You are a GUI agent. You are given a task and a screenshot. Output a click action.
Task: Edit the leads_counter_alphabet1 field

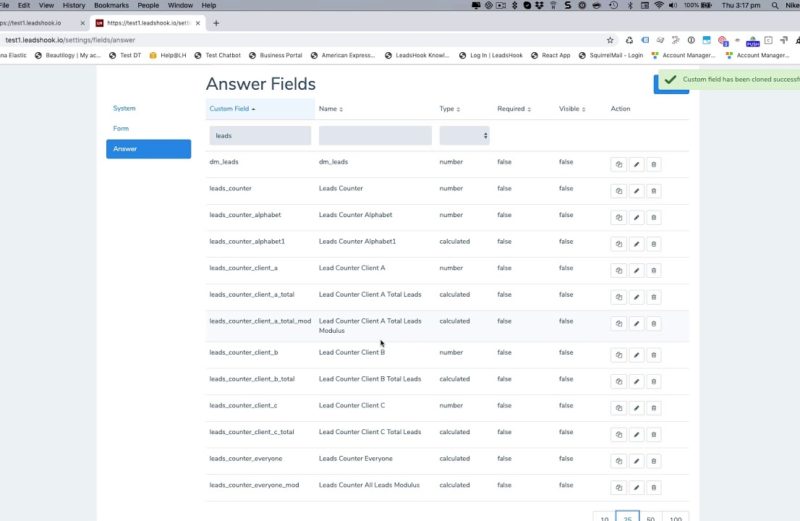tap(636, 244)
